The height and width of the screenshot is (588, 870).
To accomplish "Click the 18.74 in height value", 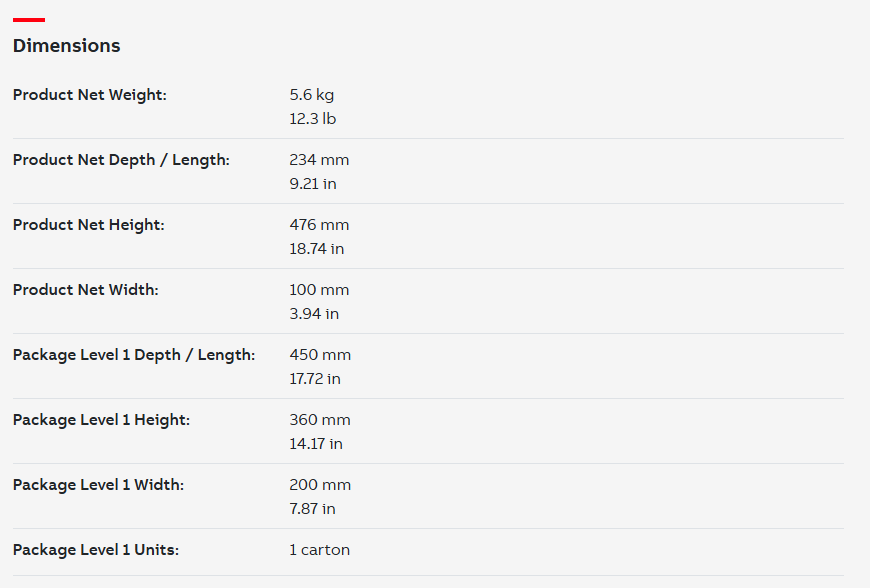I will 317,249.
